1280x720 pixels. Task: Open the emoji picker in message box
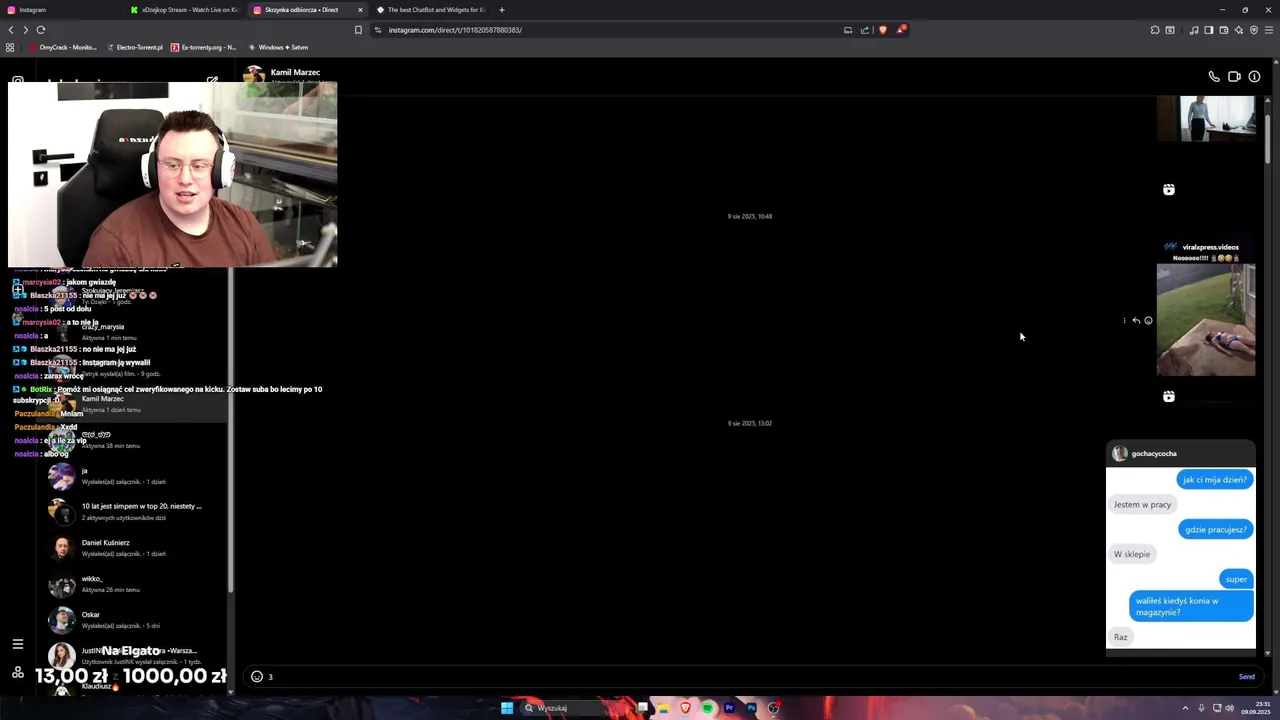coord(257,677)
